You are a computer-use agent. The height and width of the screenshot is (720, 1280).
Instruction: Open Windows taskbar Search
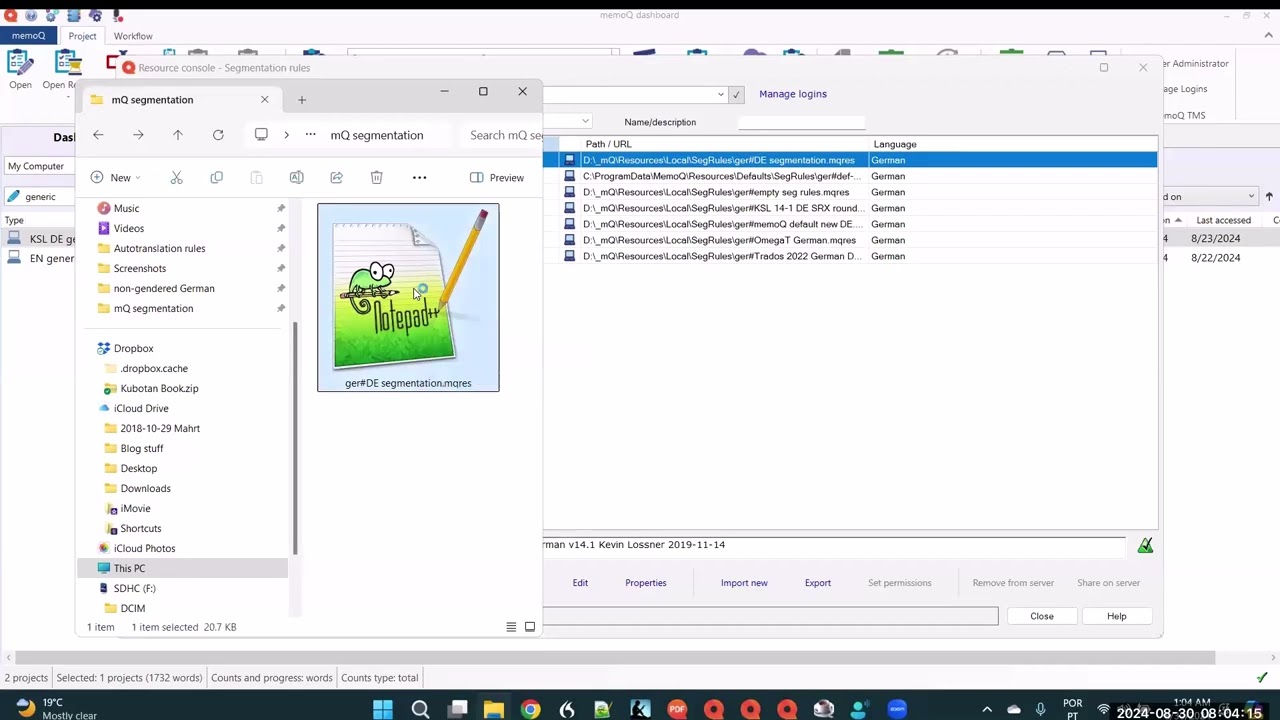[x=420, y=709]
